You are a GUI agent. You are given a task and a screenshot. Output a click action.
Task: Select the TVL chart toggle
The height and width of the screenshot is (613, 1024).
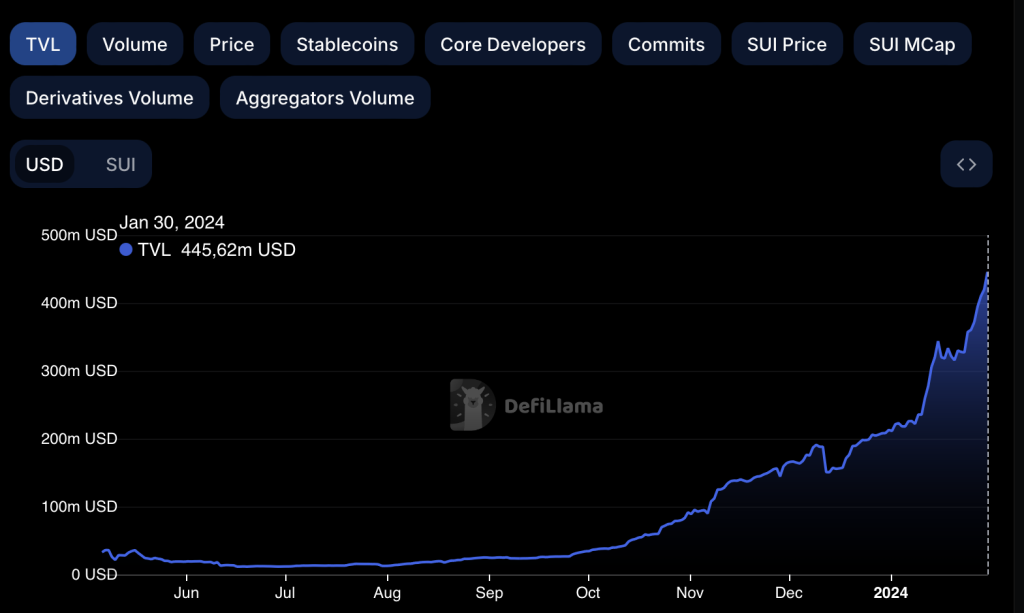click(43, 44)
